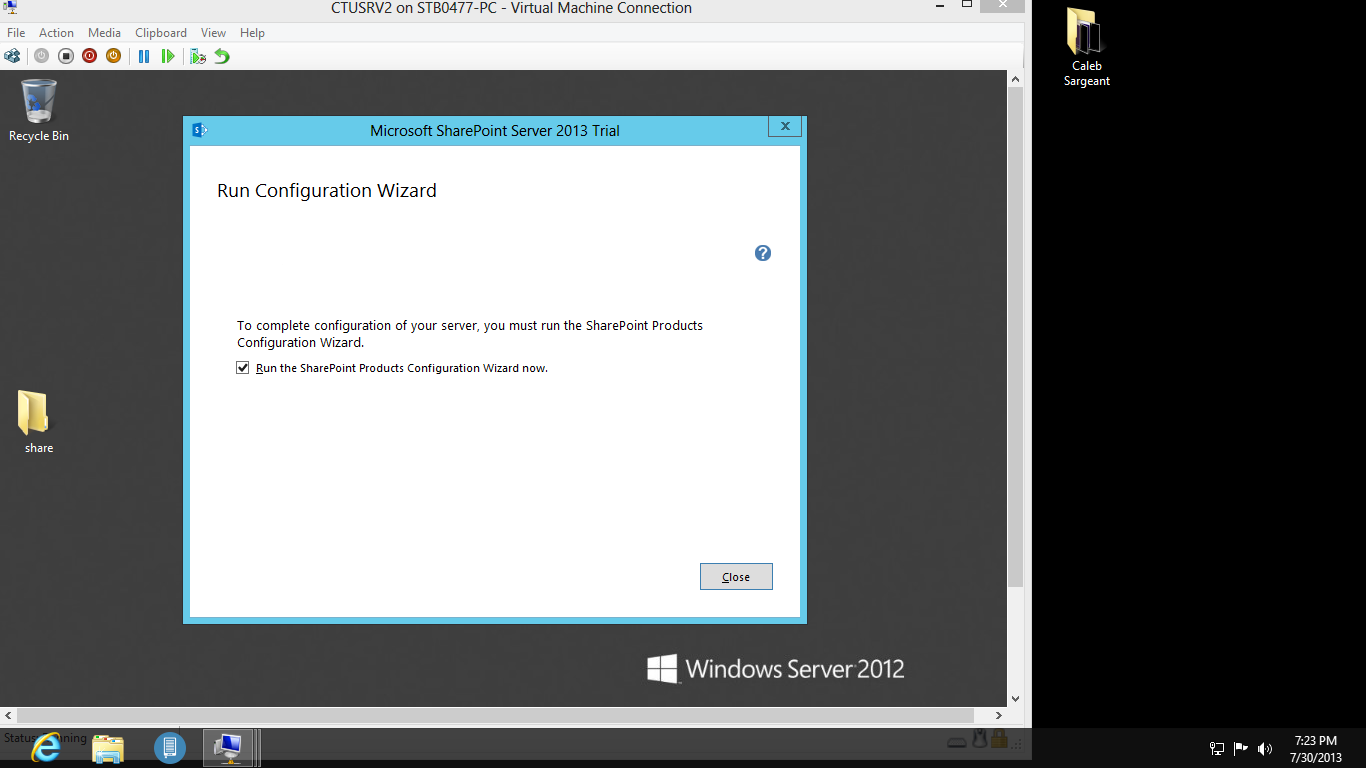Select the Caleb Sargeant folder on the host desktop
The image size is (1366, 768).
coord(1087,48)
